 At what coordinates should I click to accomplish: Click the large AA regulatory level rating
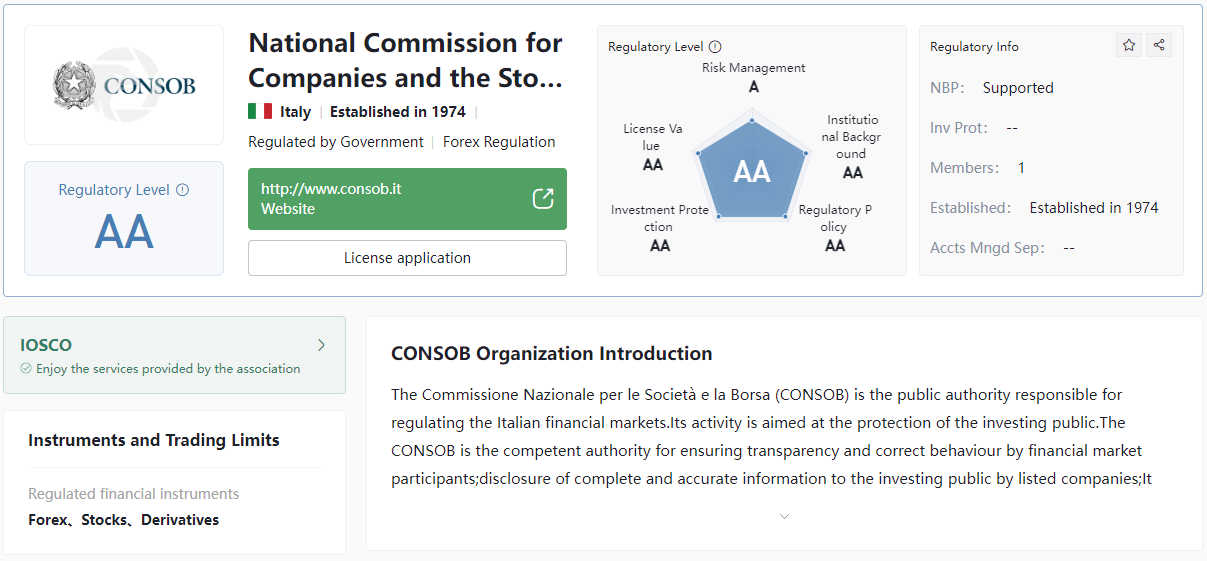124,232
